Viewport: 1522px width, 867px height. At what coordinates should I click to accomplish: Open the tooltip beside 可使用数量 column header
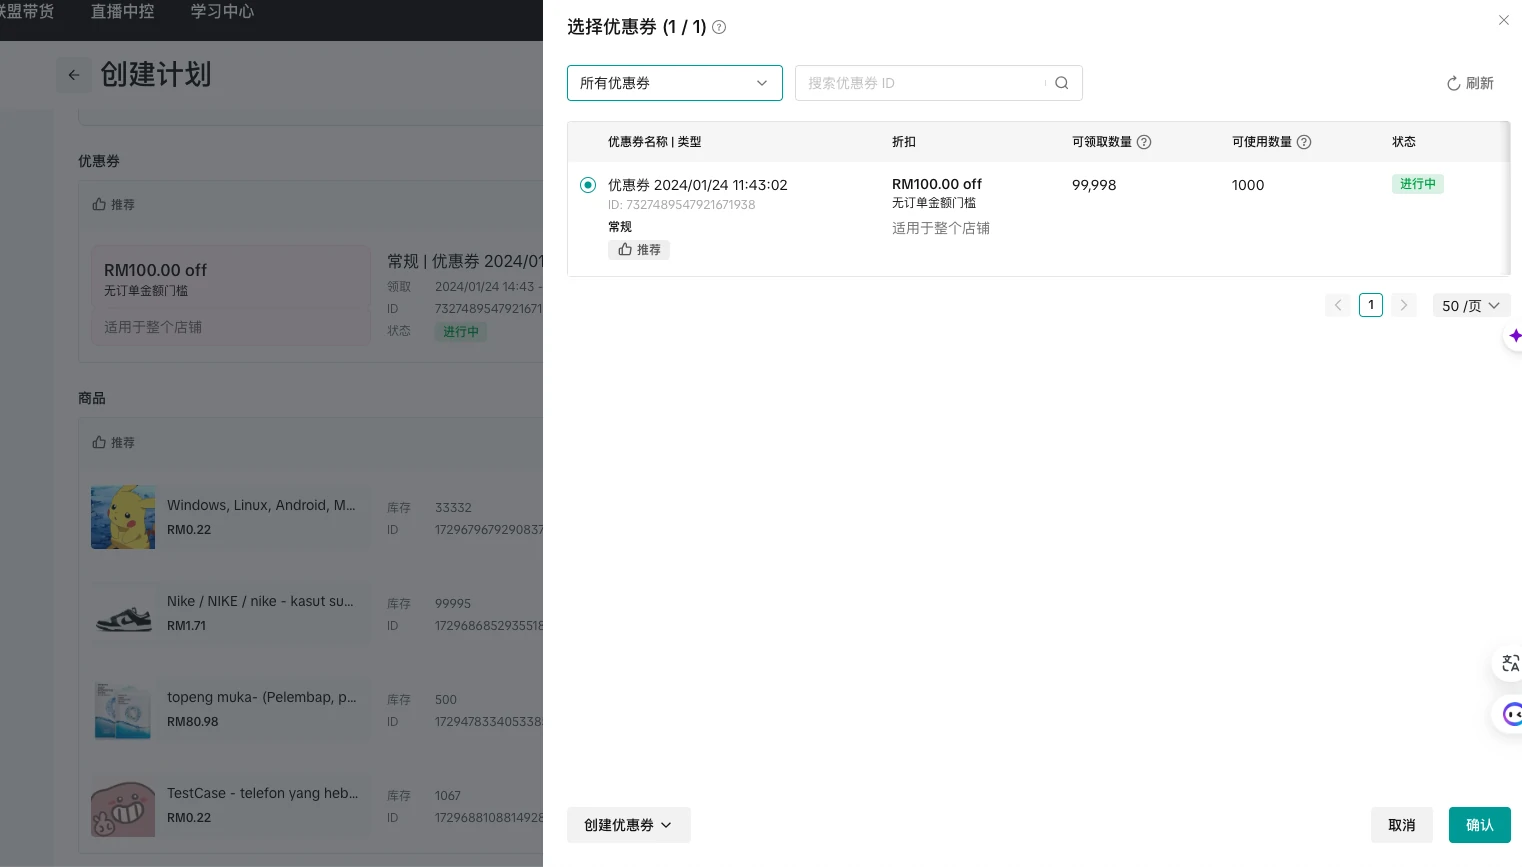point(1304,142)
